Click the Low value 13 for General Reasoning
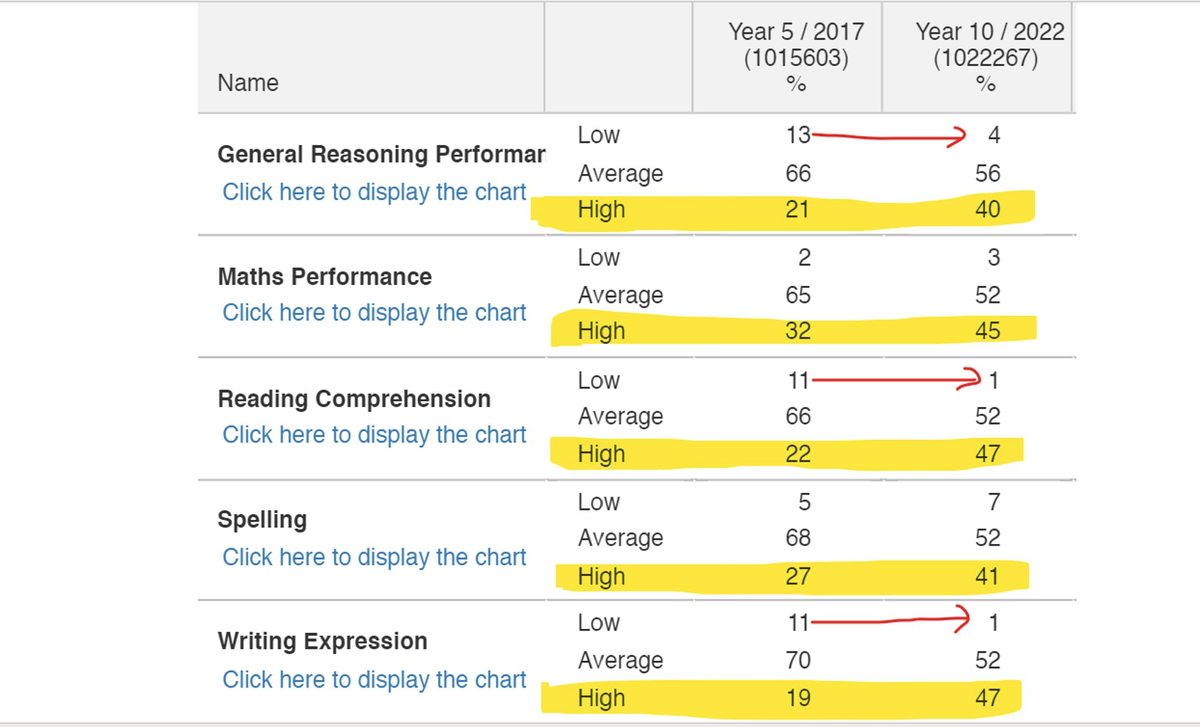The height and width of the screenshot is (727, 1200). [798, 135]
